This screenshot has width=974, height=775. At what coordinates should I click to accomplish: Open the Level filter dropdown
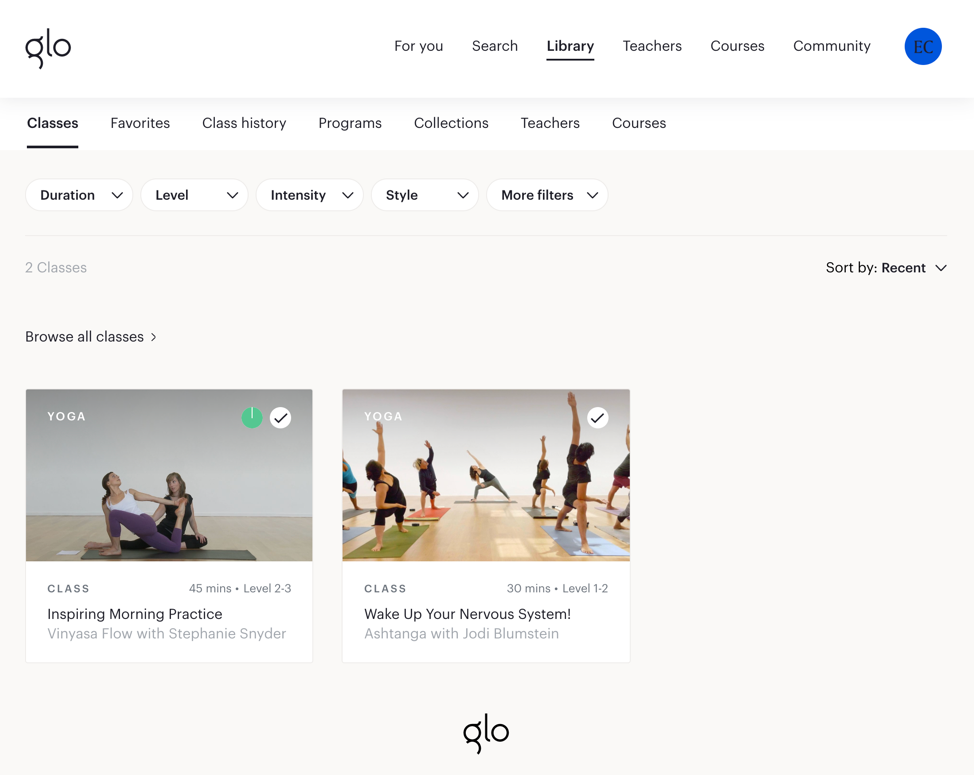click(x=194, y=195)
